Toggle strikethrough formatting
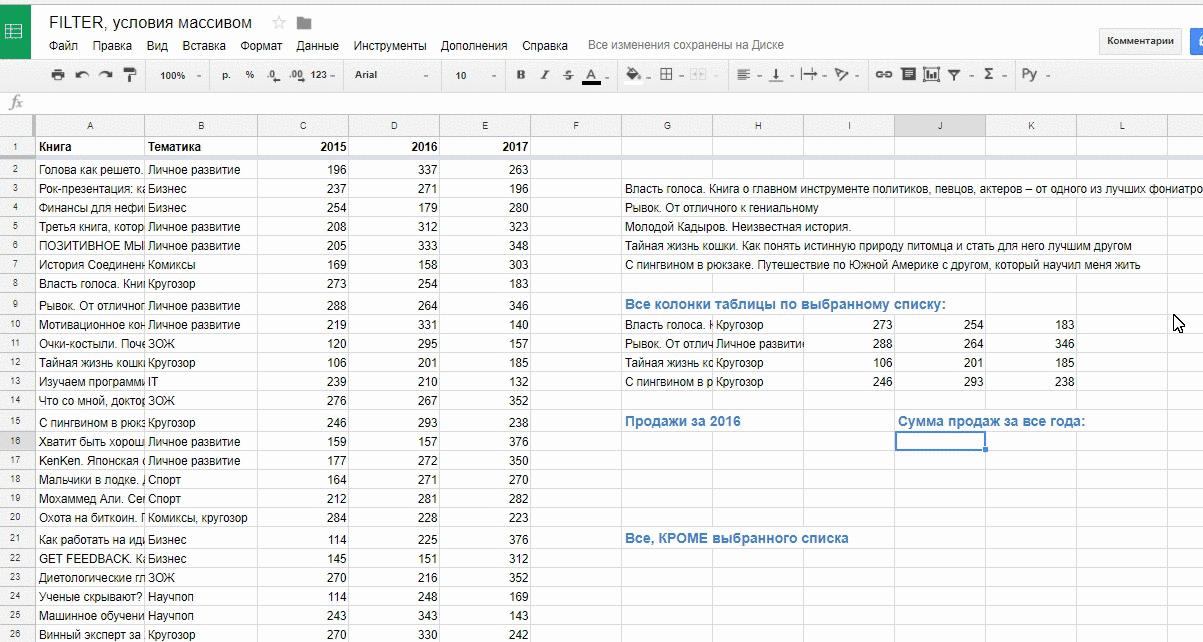1203x642 pixels. (x=568, y=75)
